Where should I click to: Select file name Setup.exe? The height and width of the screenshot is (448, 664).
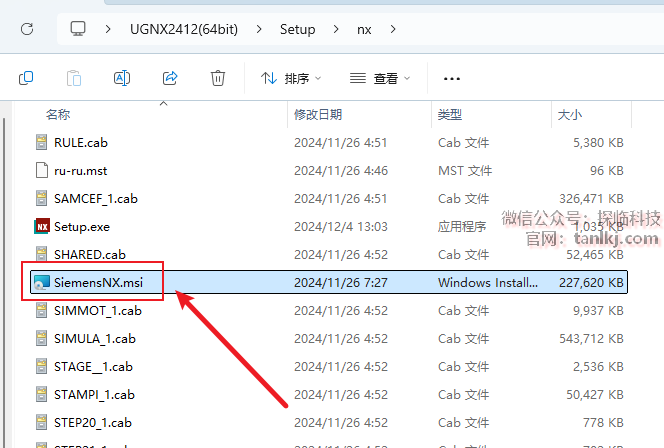pyautogui.click(x=82, y=227)
